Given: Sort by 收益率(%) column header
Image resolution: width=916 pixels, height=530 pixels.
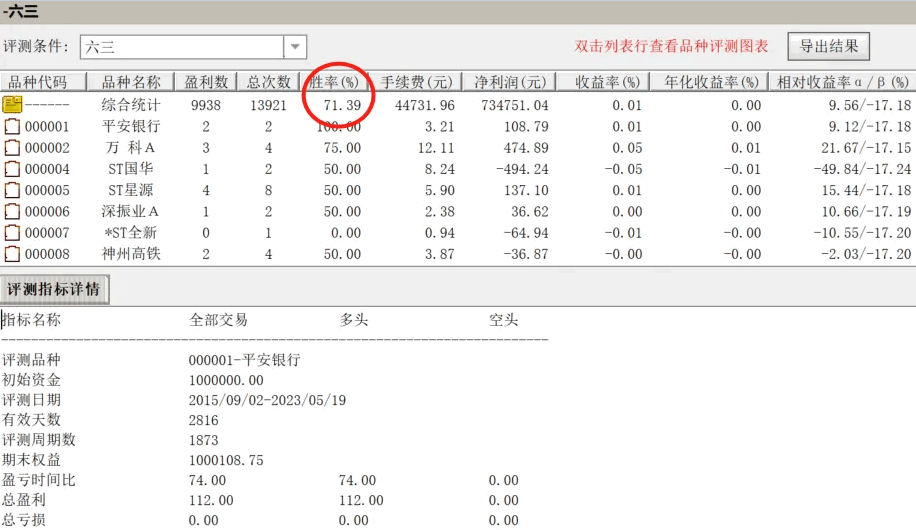Looking at the screenshot, I should (602, 82).
